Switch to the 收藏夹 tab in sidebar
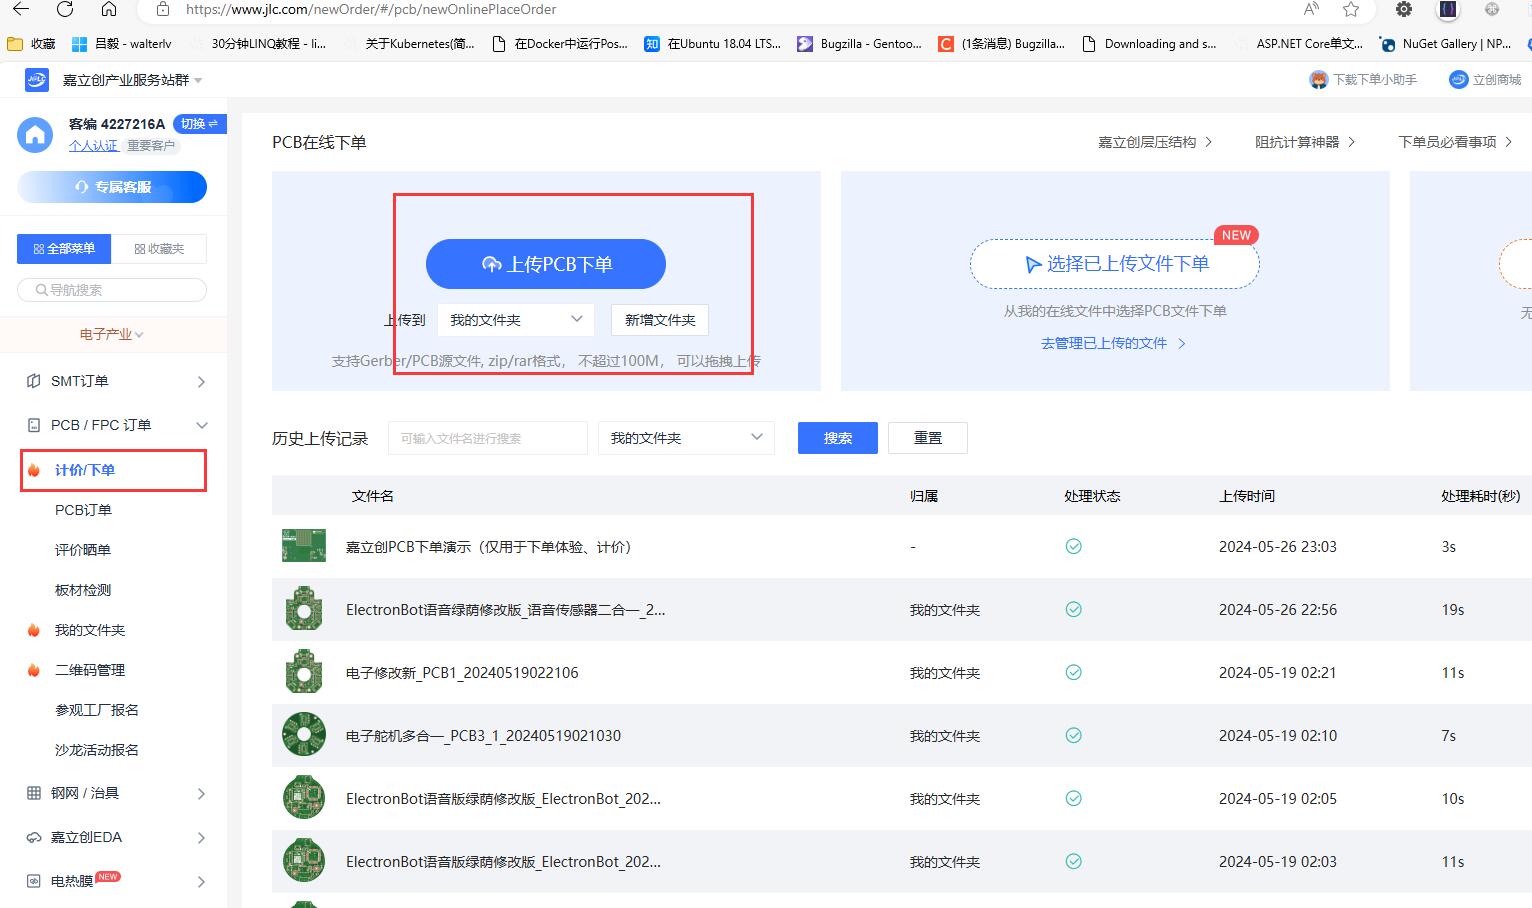Image resolution: width=1532 pixels, height=908 pixels. tap(159, 249)
